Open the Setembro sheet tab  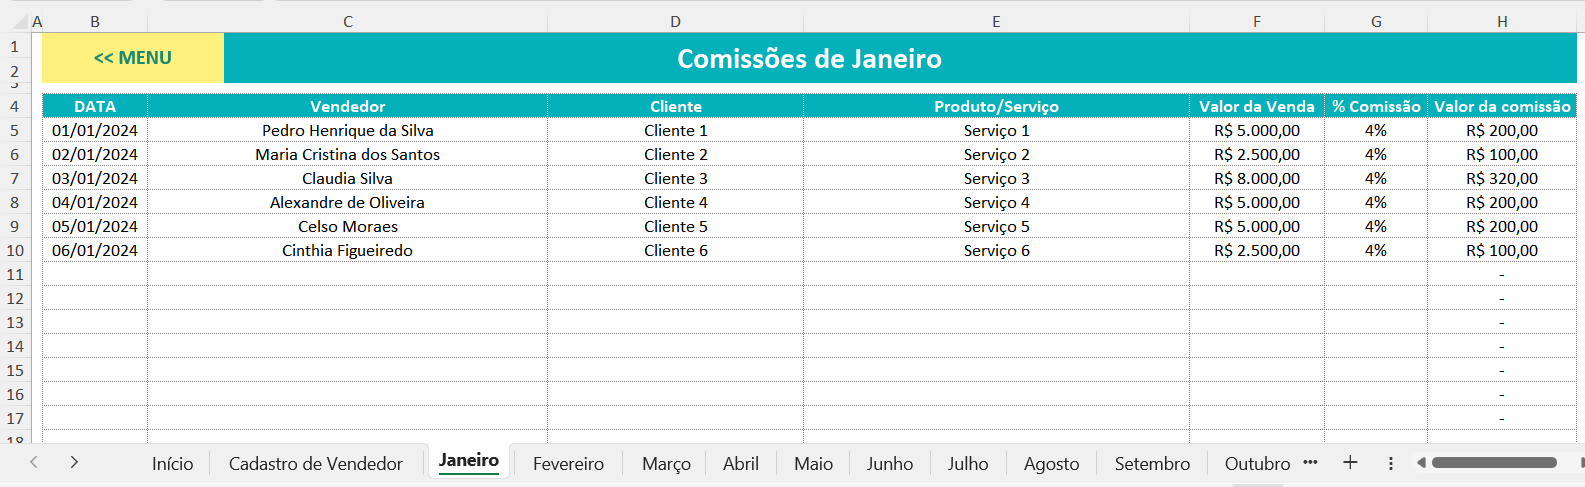point(1152,464)
